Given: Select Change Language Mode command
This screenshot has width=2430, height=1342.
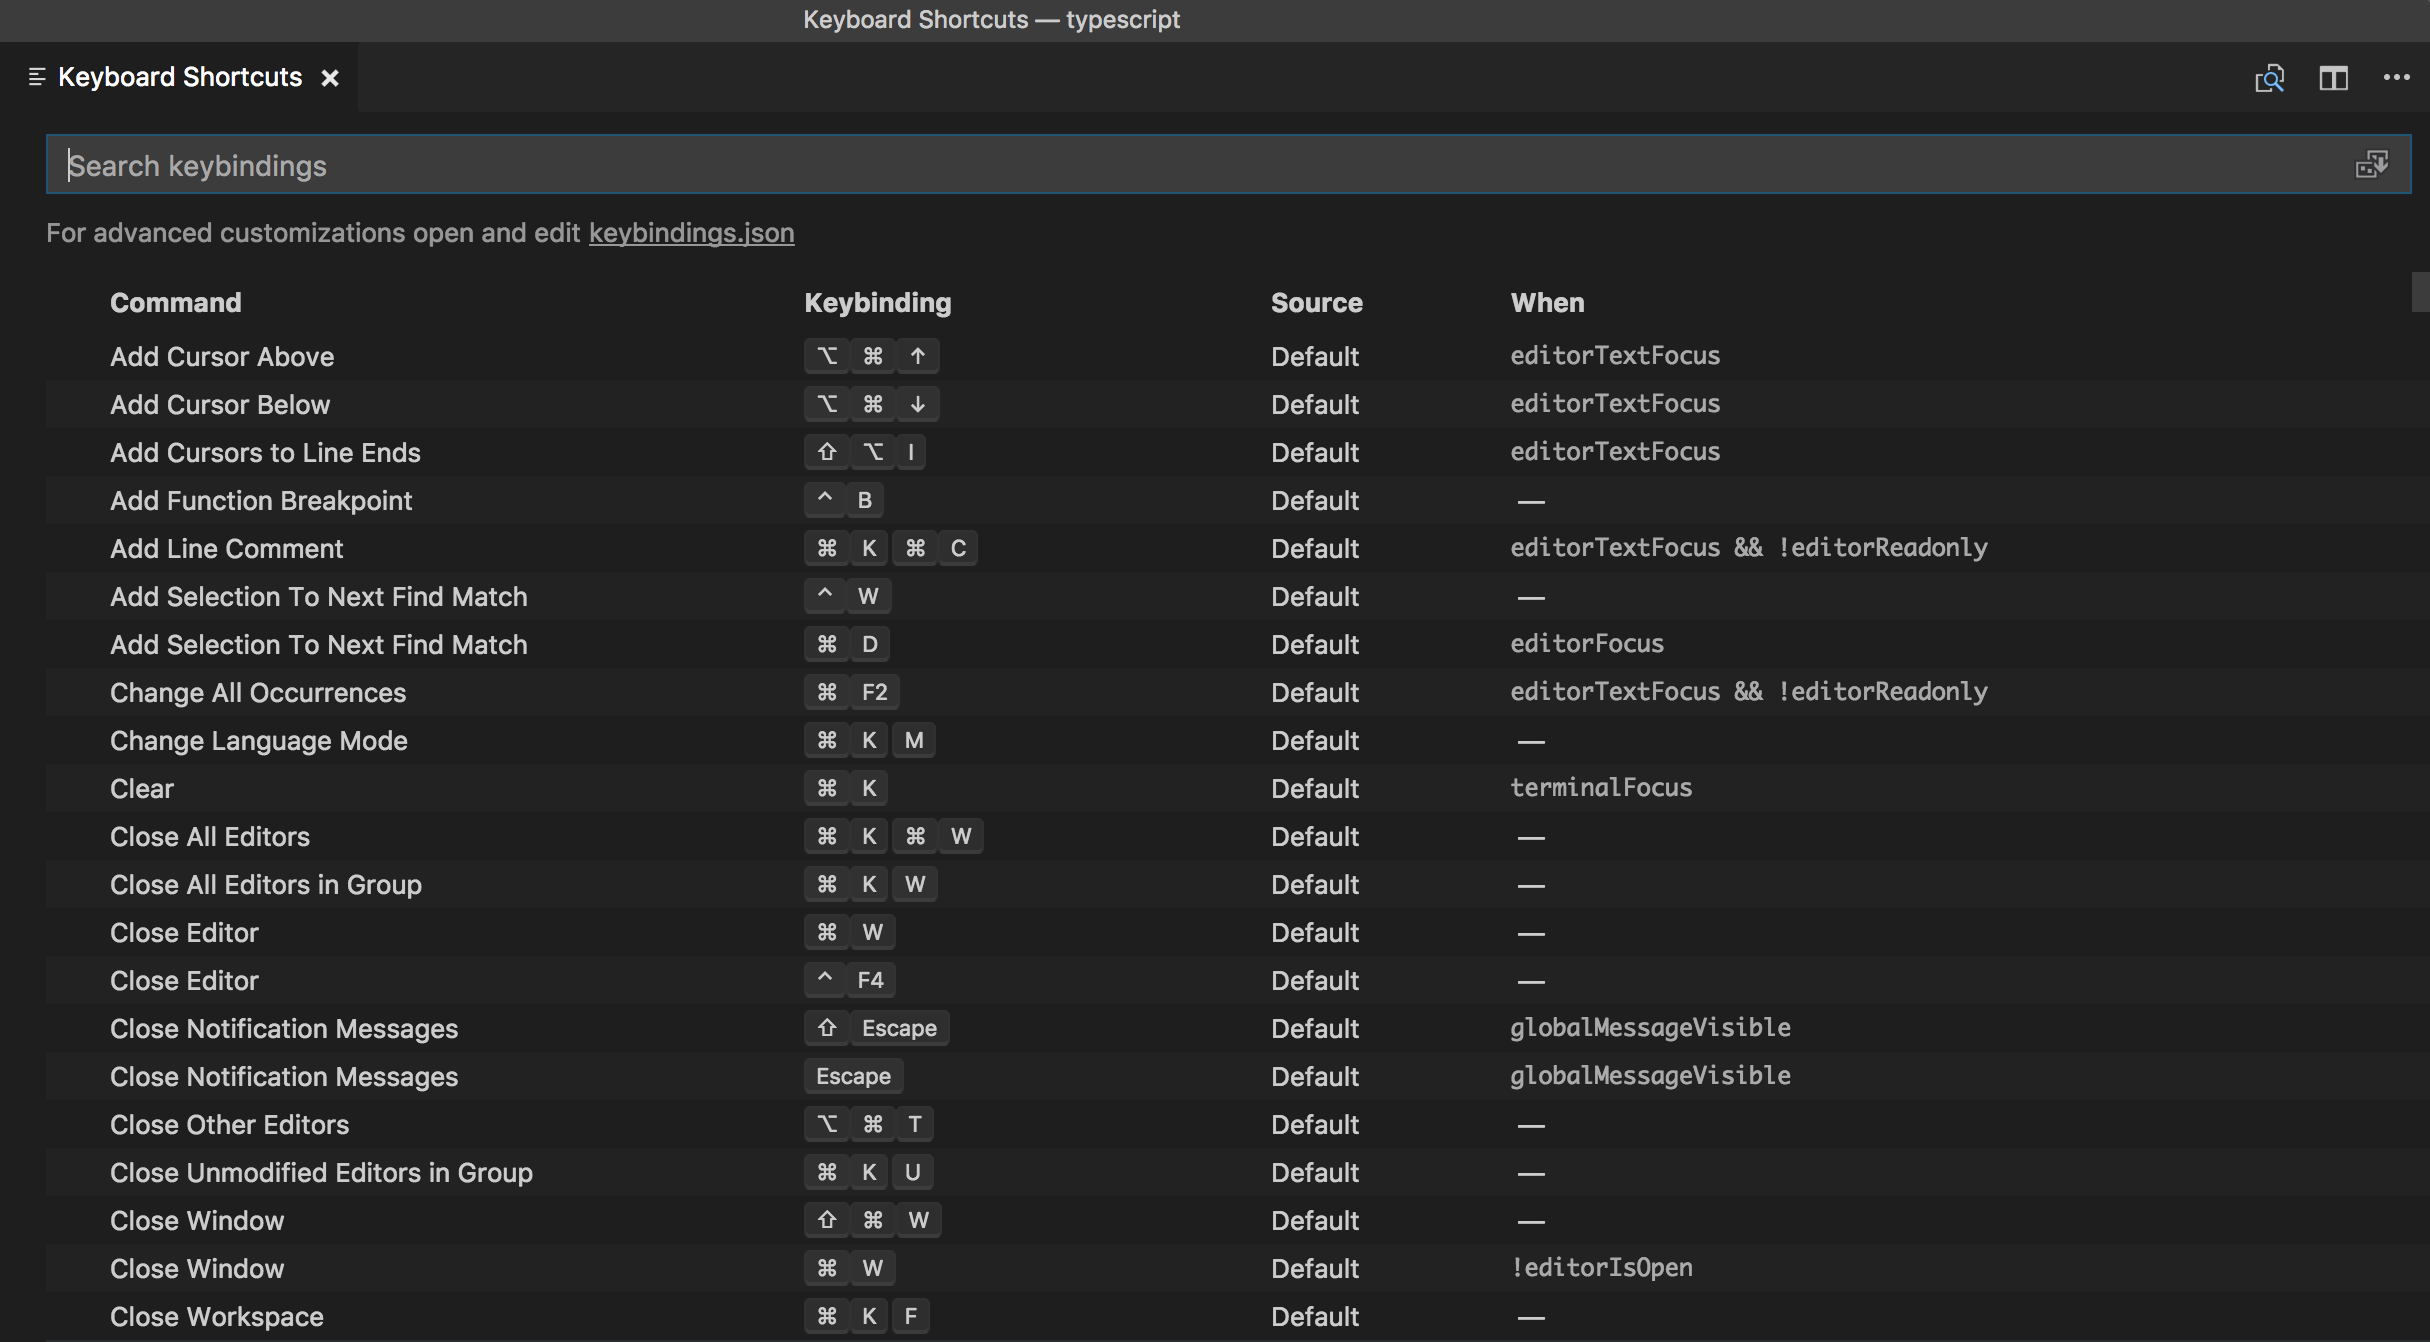Looking at the screenshot, I should 259,740.
